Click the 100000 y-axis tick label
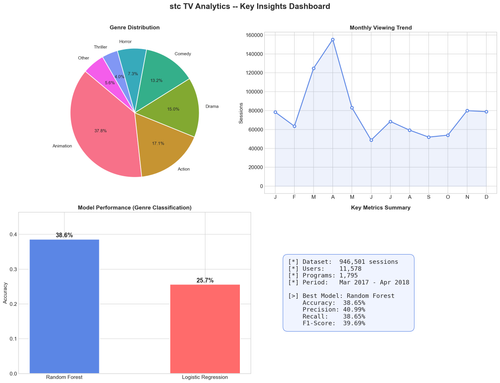 click(x=254, y=92)
